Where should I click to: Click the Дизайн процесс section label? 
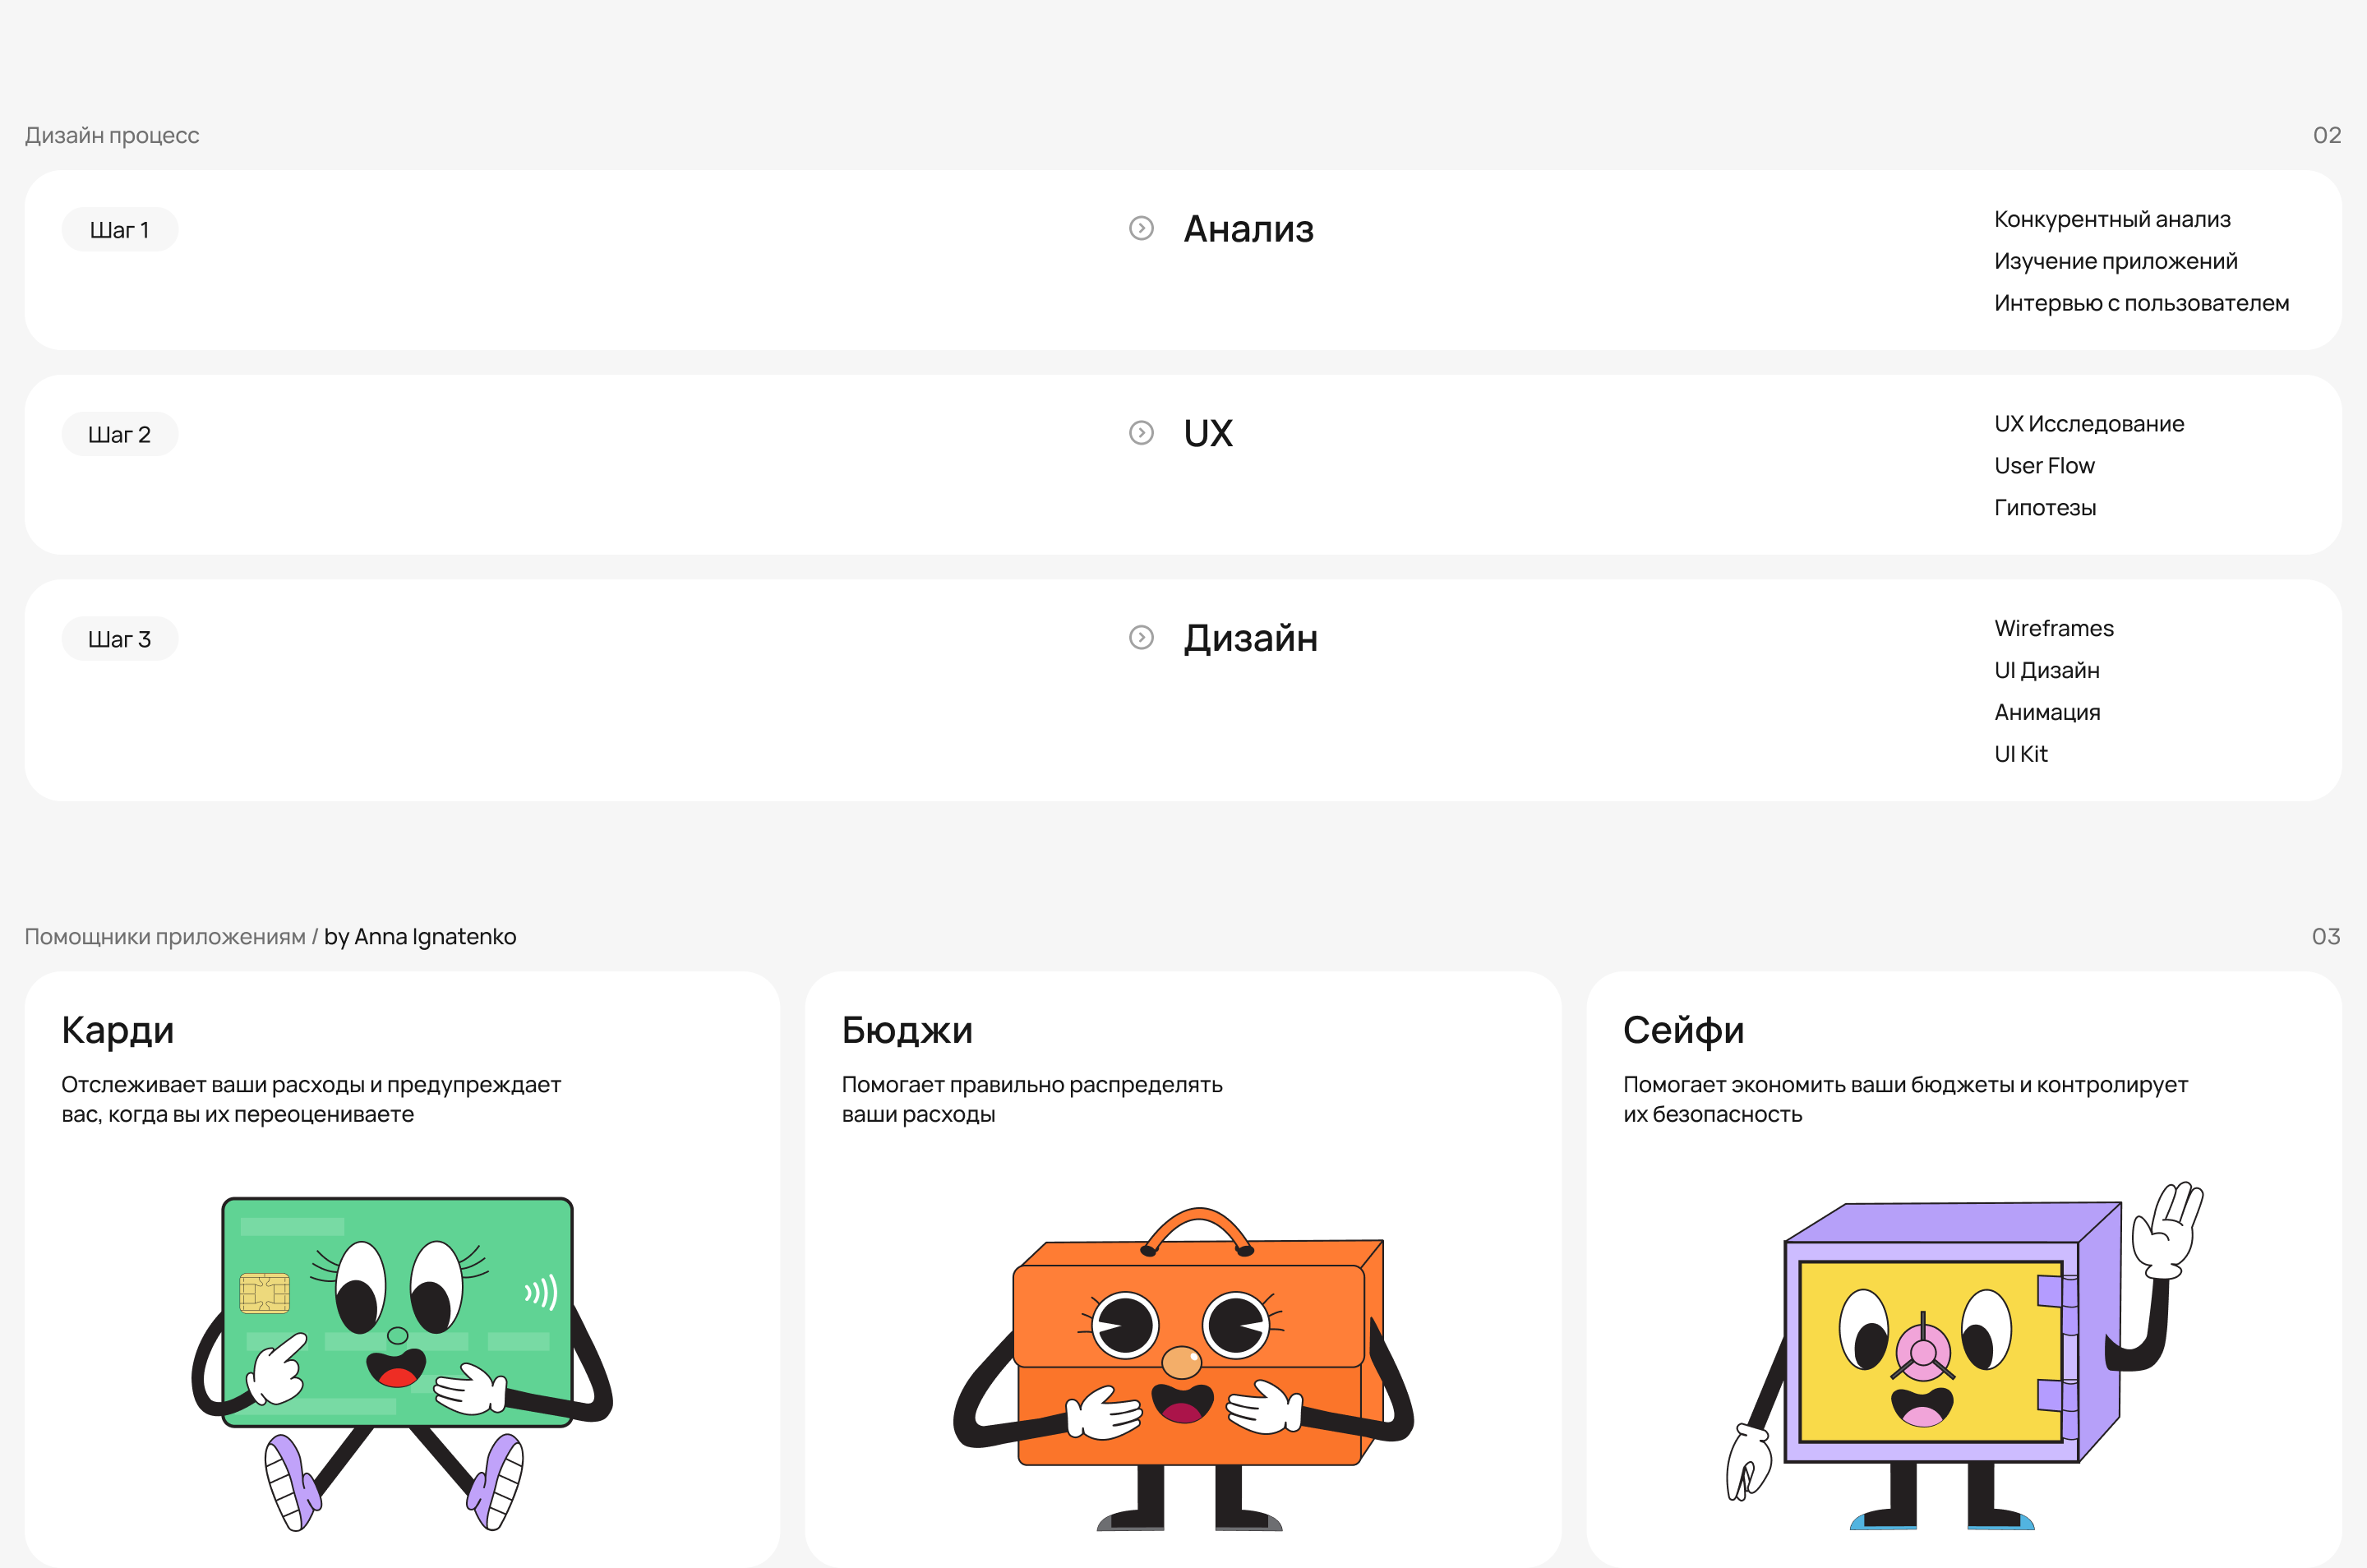point(112,135)
